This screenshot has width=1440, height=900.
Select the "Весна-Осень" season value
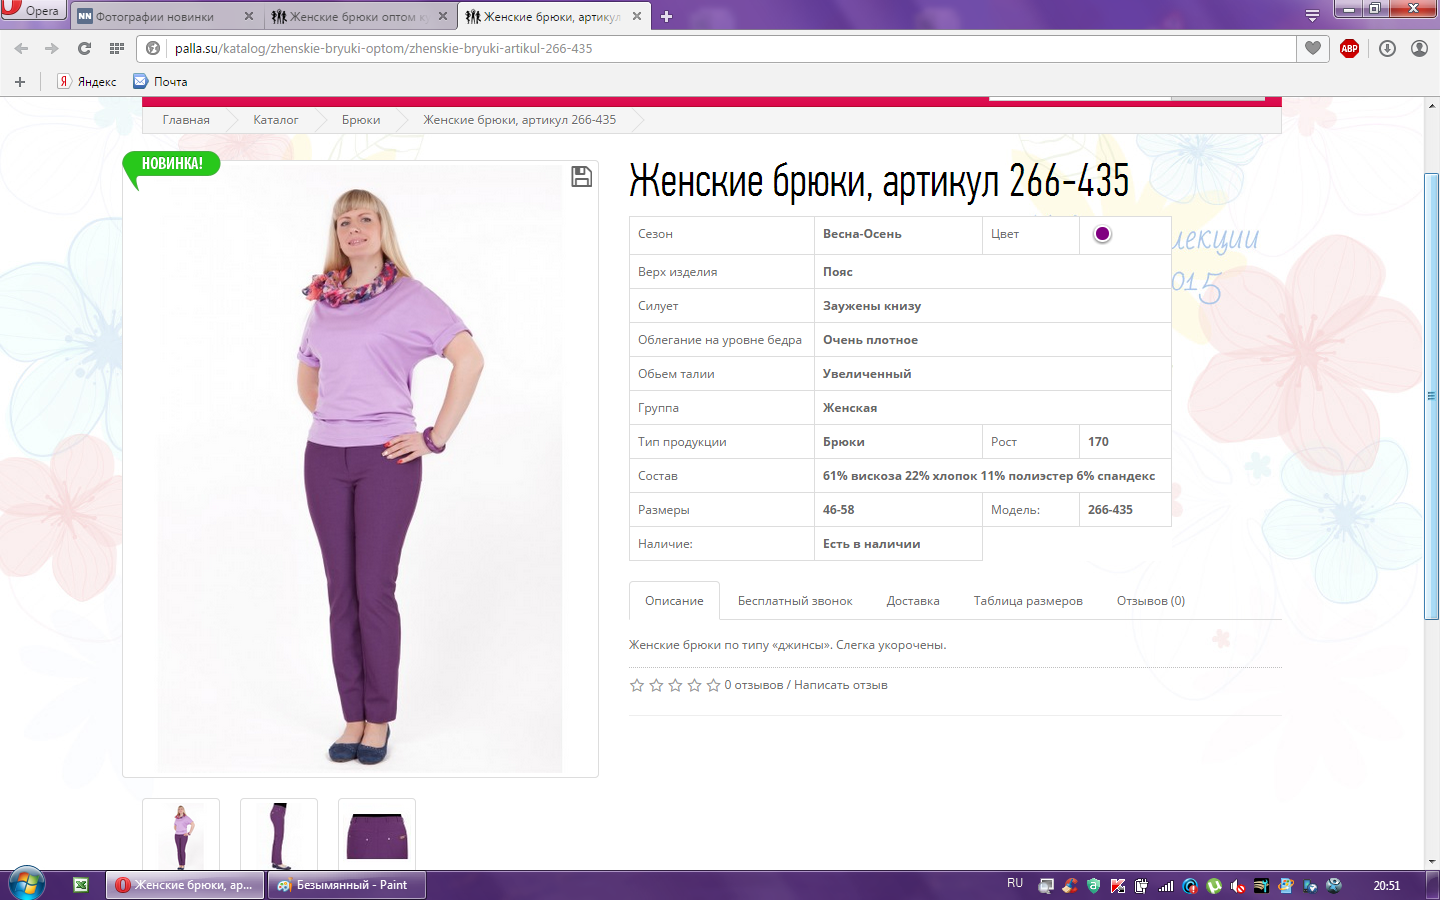[862, 234]
